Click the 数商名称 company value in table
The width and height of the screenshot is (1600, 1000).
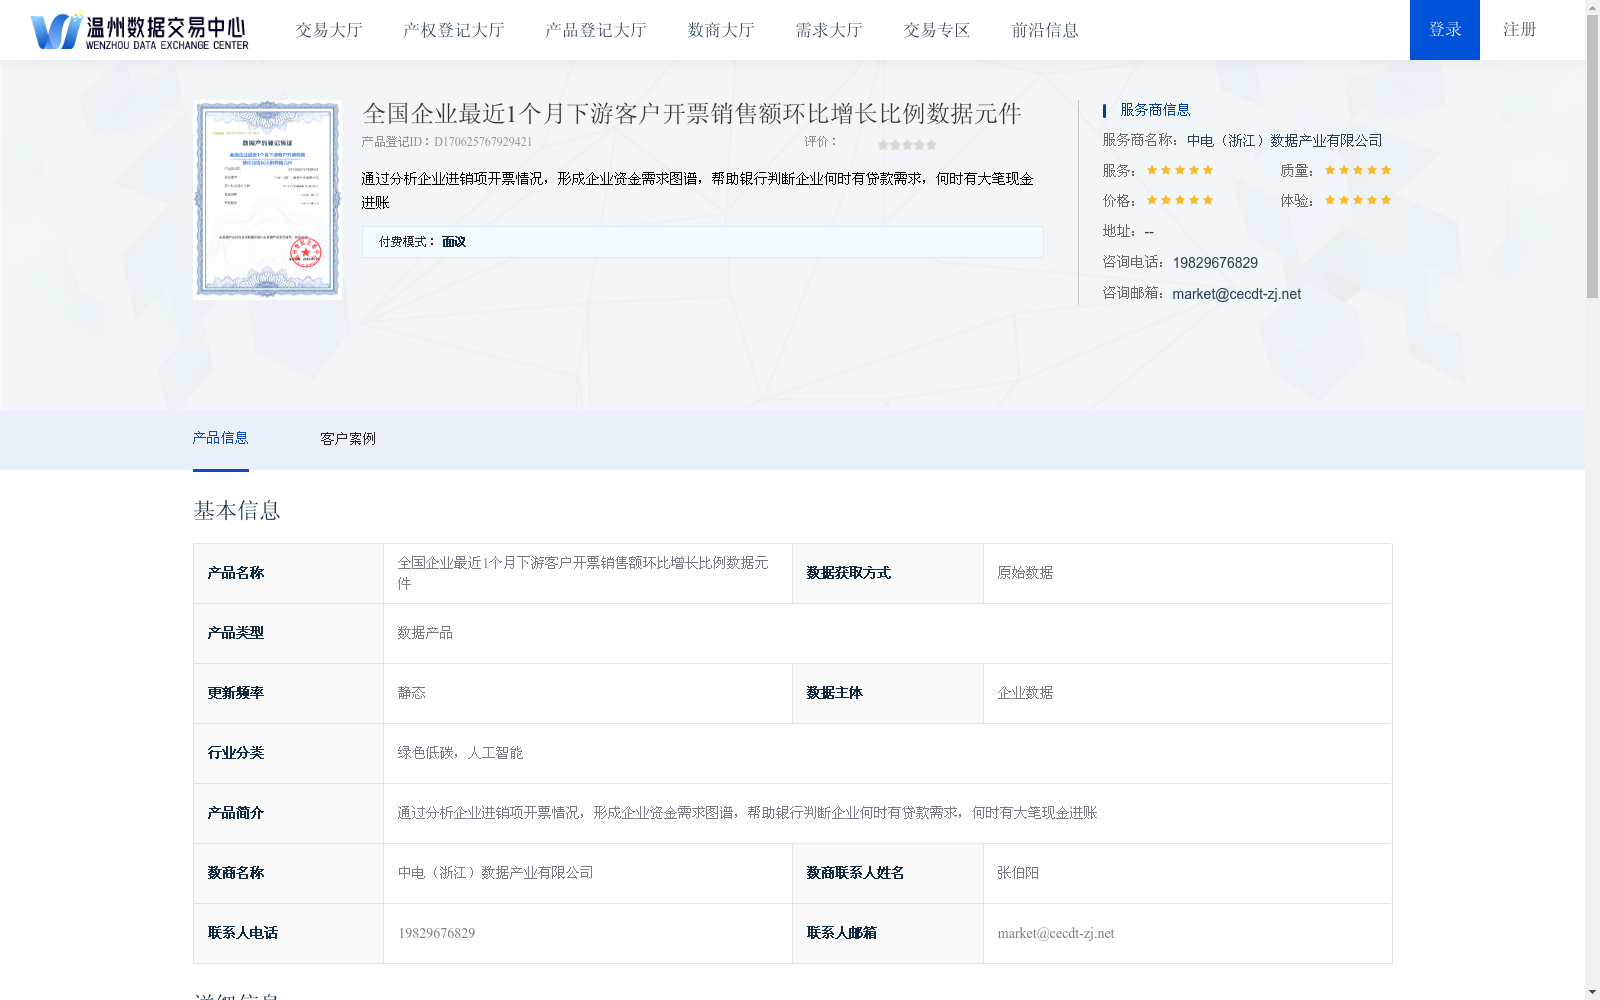pyautogui.click(x=495, y=873)
